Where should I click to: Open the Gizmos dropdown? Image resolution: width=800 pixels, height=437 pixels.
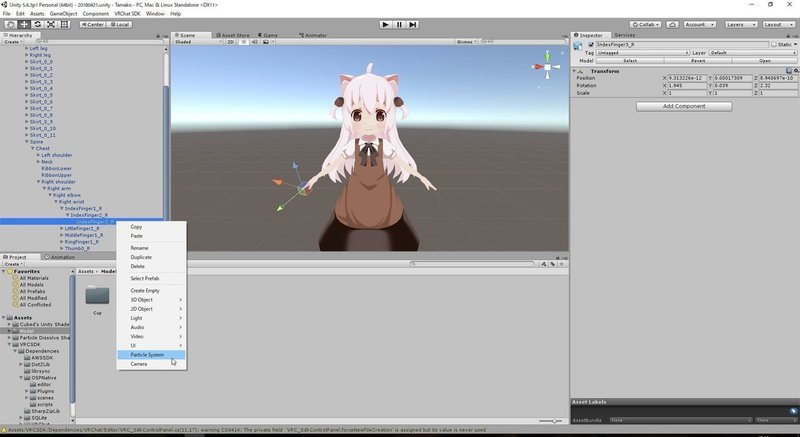point(466,42)
